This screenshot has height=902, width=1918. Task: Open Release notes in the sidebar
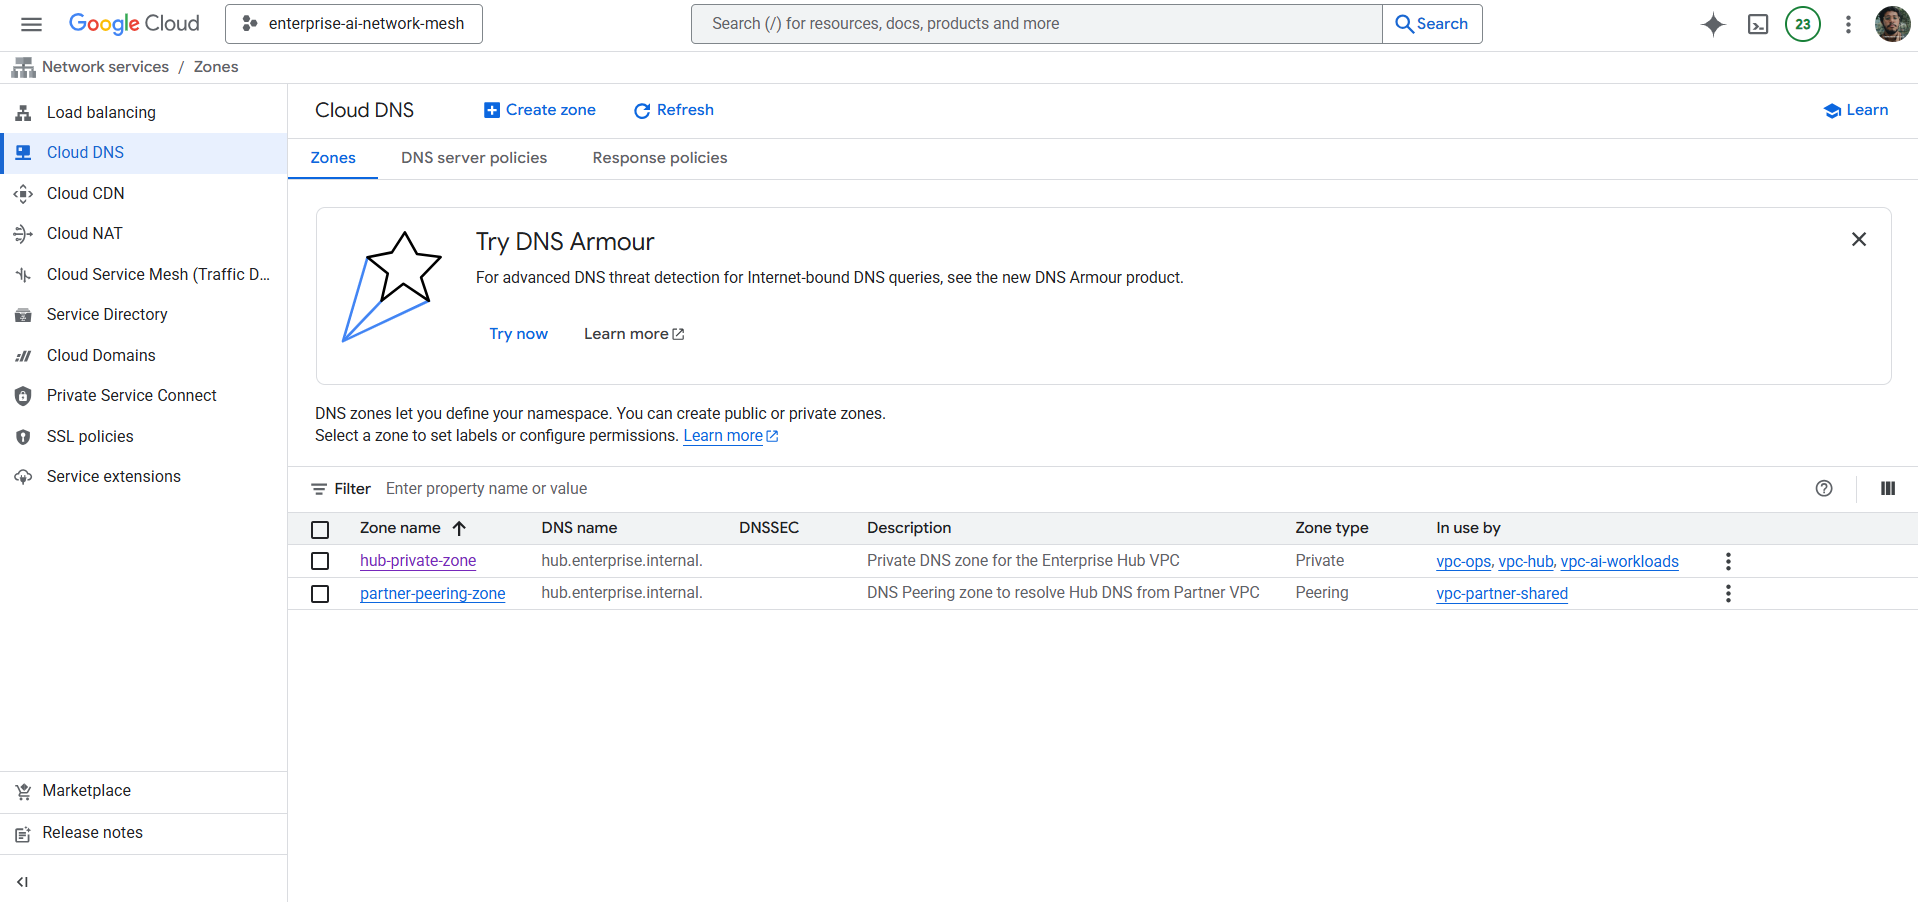tap(144, 833)
